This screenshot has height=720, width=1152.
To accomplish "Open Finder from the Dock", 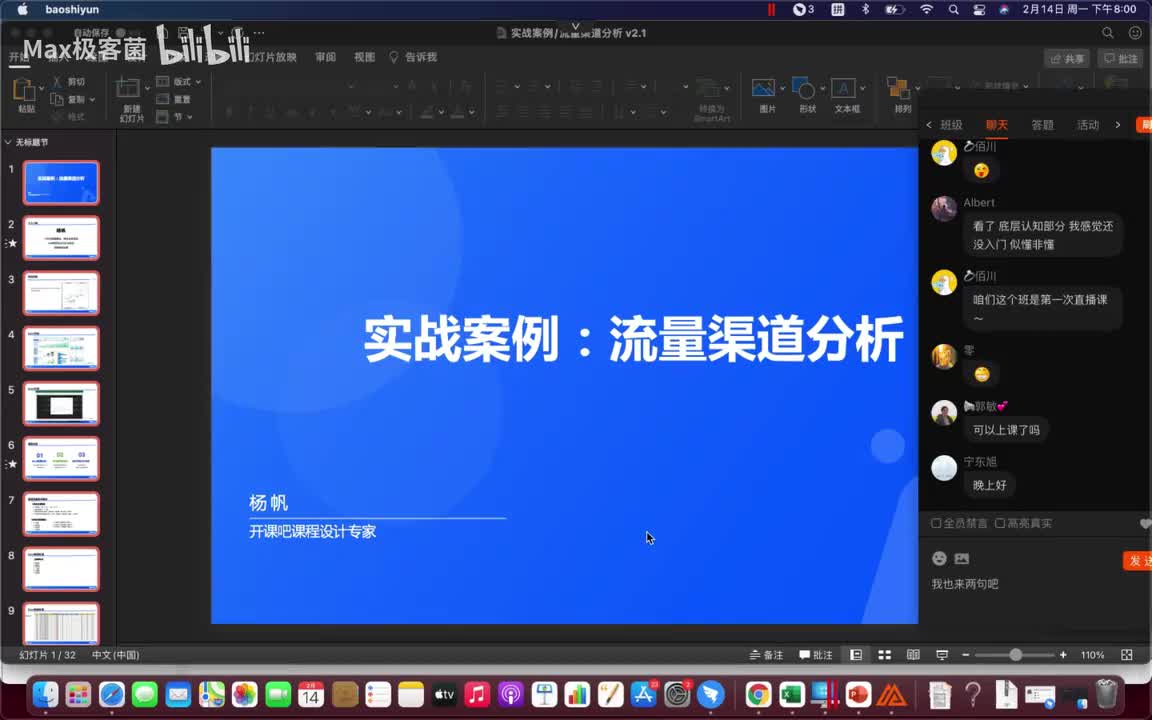I will click(46, 694).
